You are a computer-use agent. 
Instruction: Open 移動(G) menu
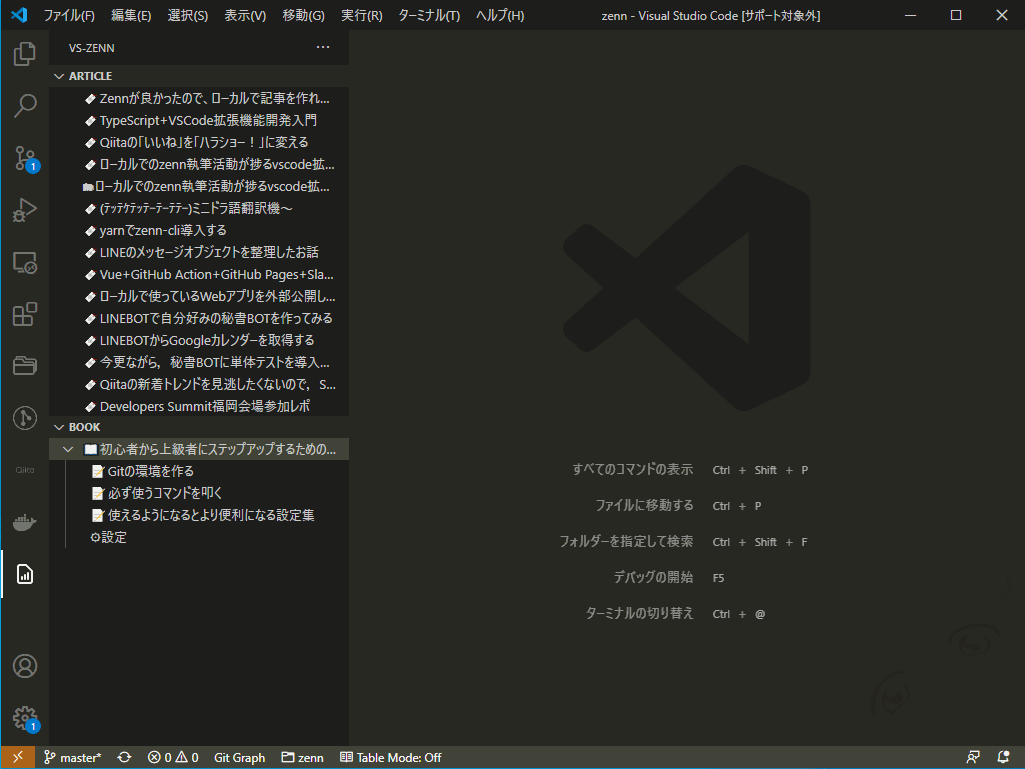[303, 15]
